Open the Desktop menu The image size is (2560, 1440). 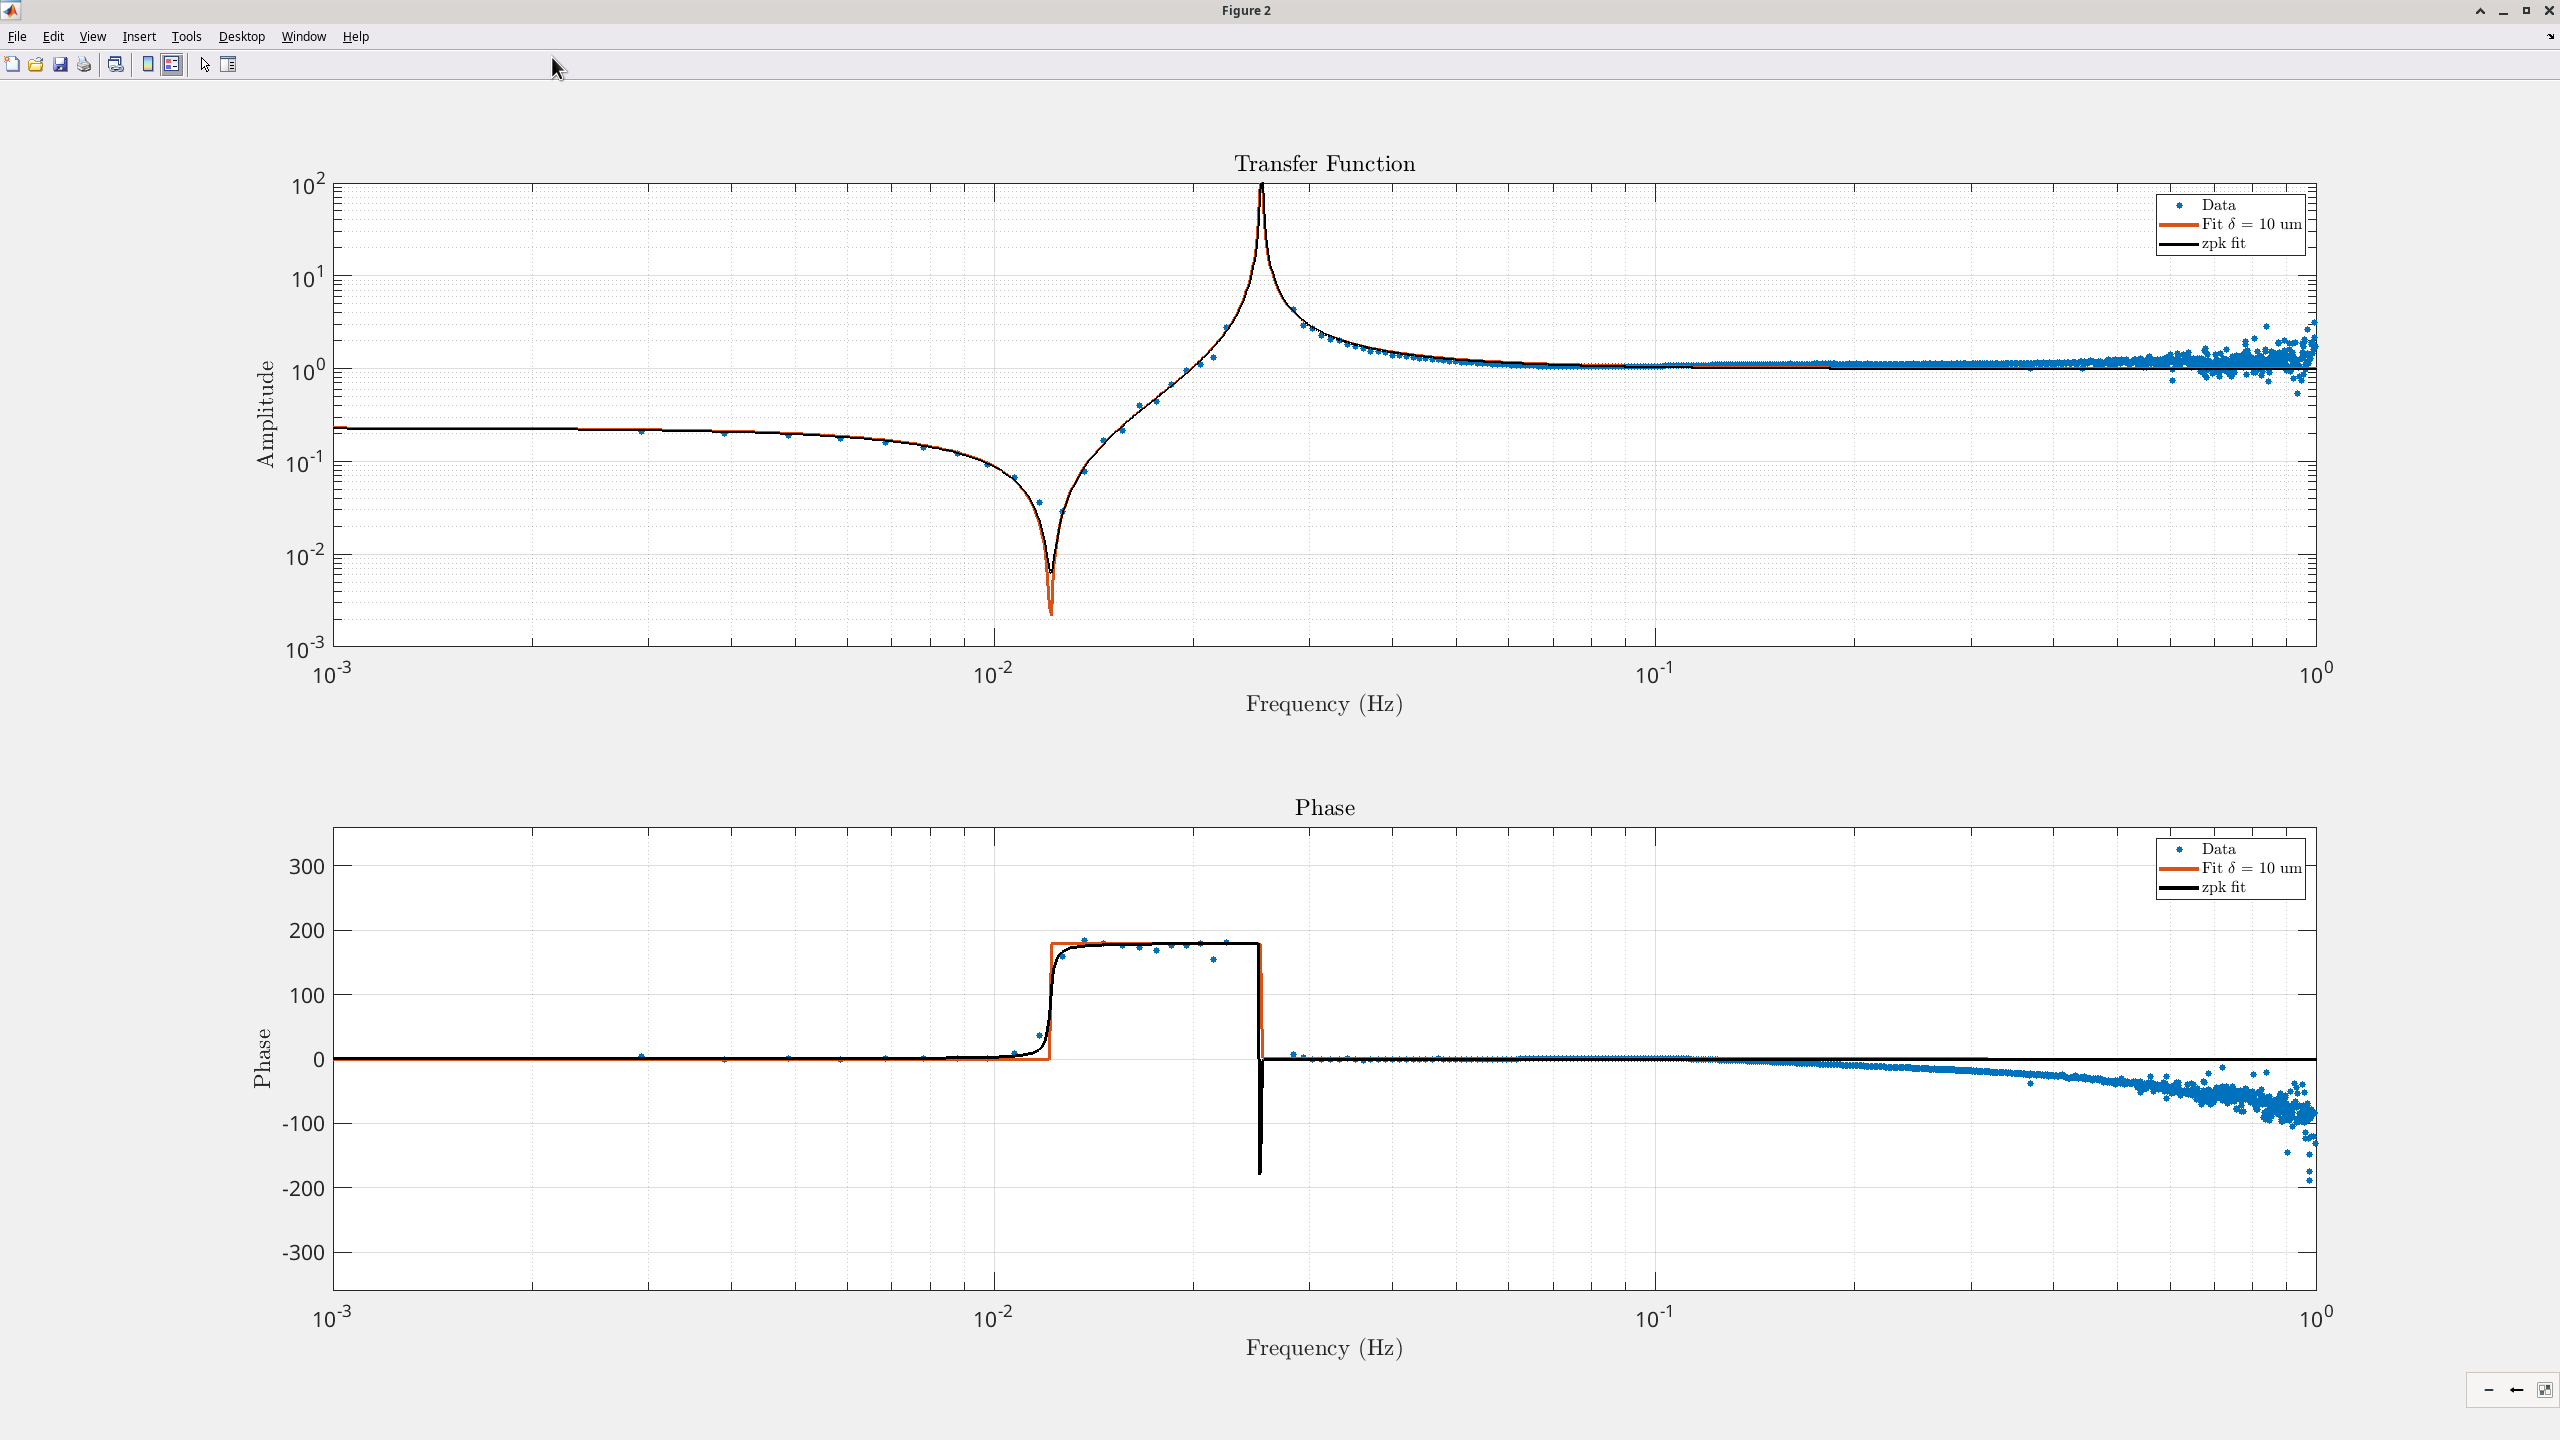coord(242,37)
